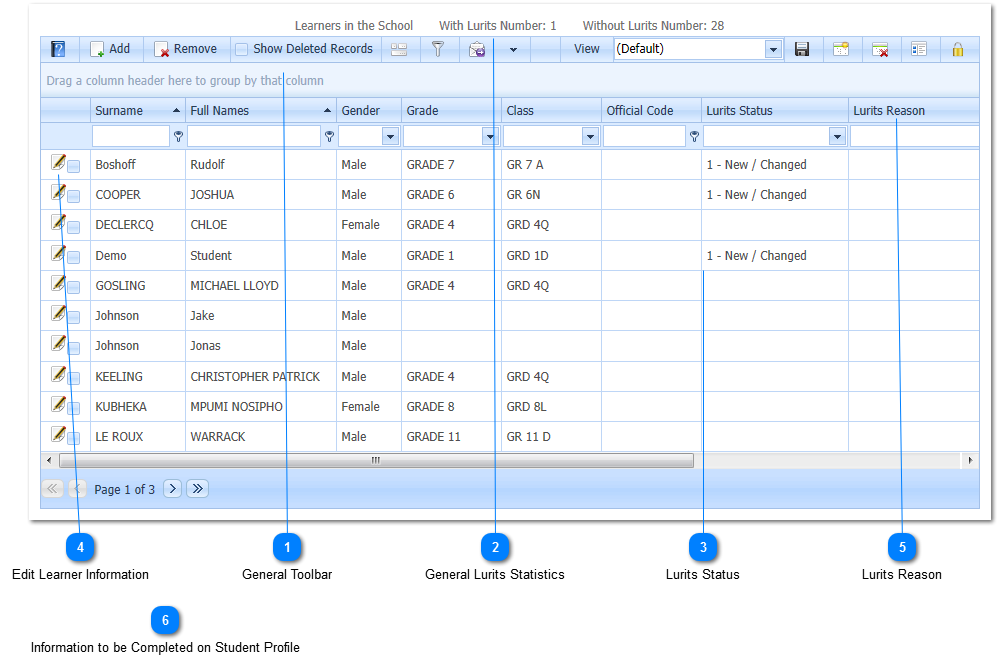999x671 pixels.
Task: Edit learner KUBHEKA with pencil icon
Action: [x=59, y=404]
